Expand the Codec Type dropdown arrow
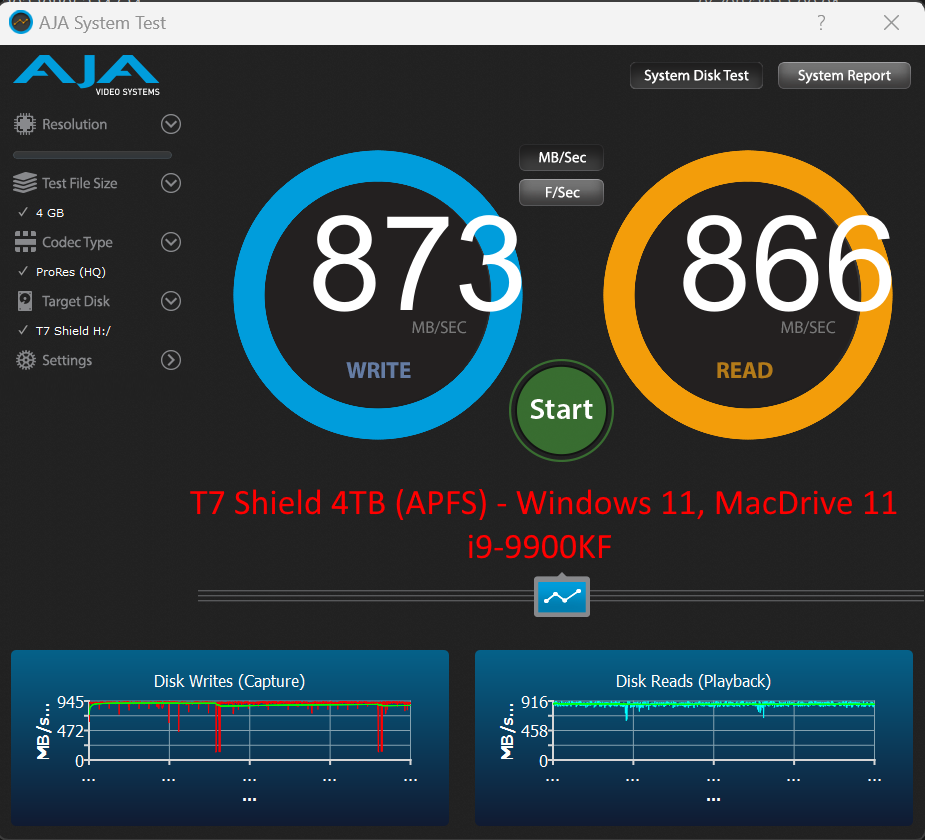The width and height of the screenshot is (925, 840). click(x=171, y=242)
